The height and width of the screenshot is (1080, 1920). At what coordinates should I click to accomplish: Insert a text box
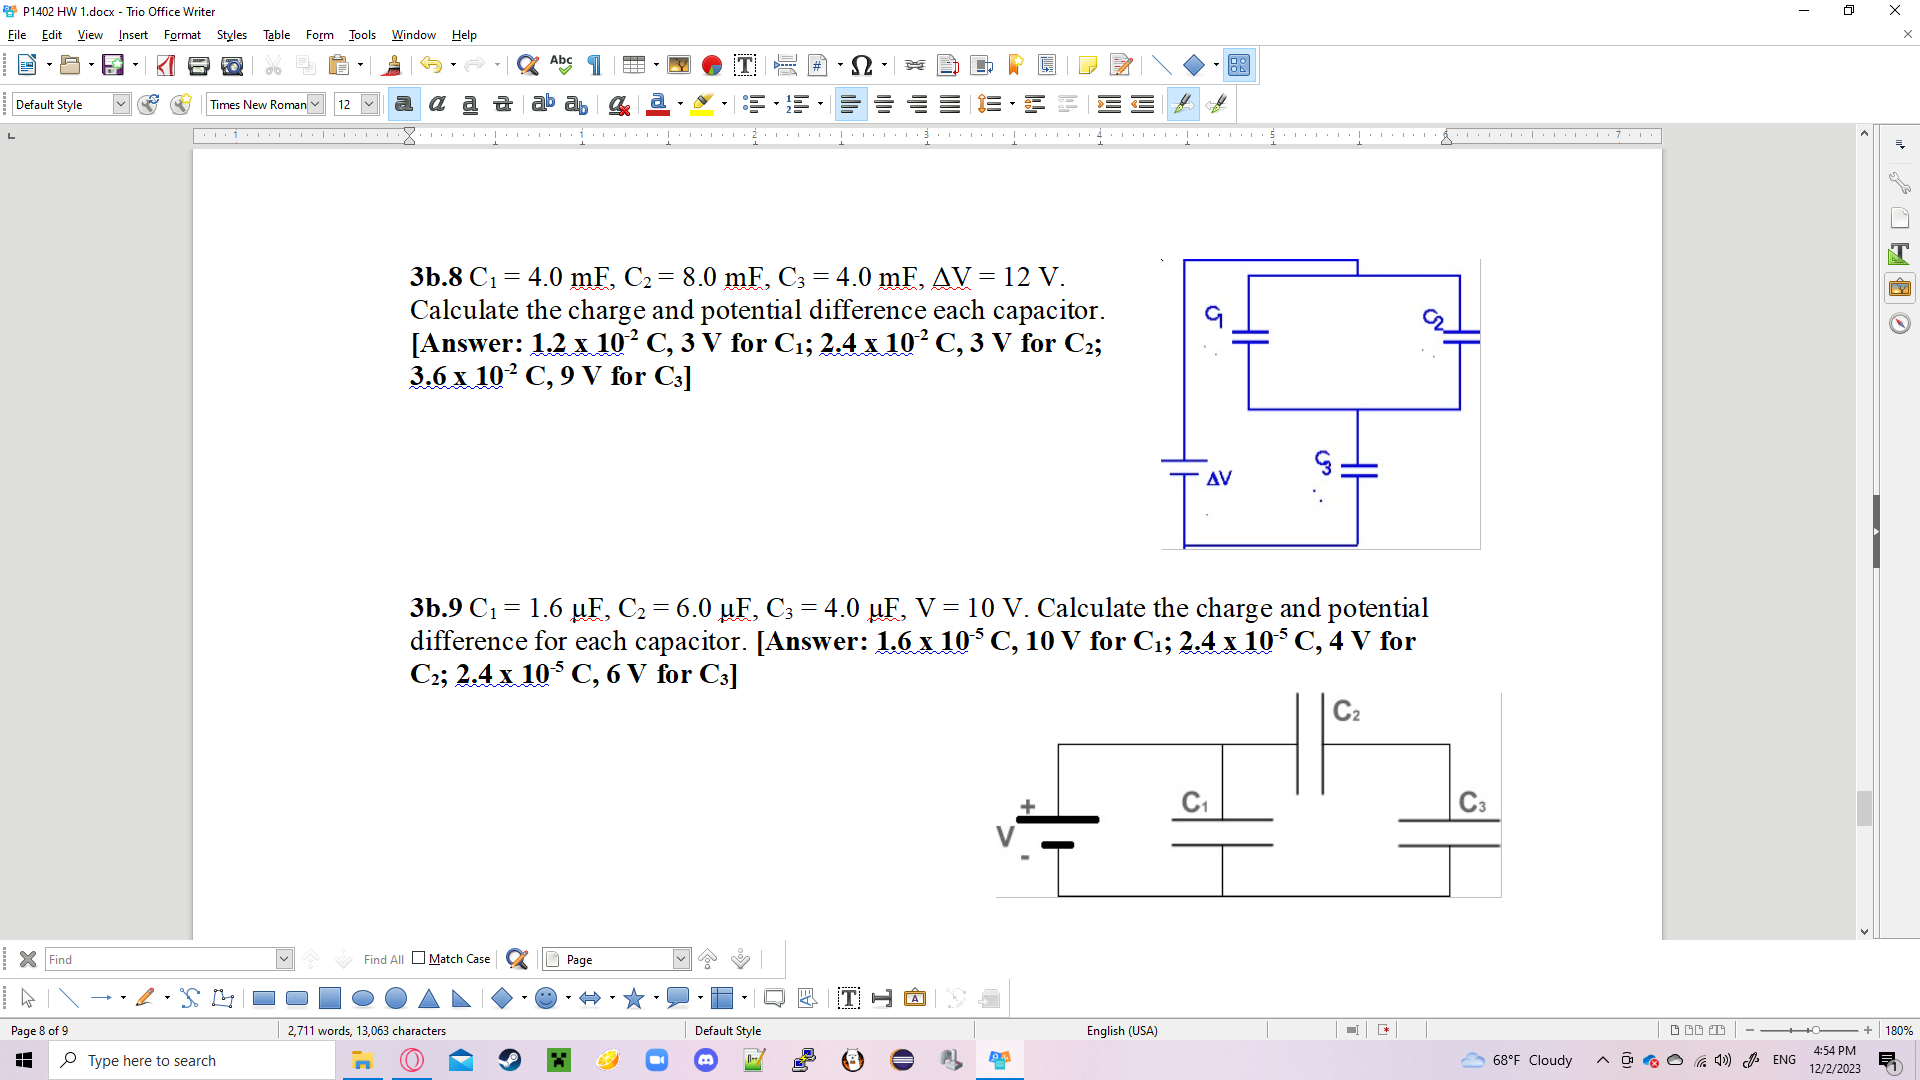745,64
